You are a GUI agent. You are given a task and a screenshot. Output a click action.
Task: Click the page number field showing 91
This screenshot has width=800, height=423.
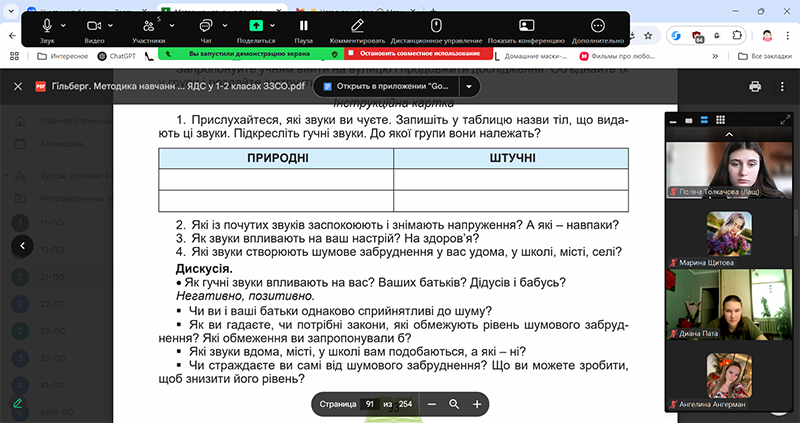pos(369,404)
